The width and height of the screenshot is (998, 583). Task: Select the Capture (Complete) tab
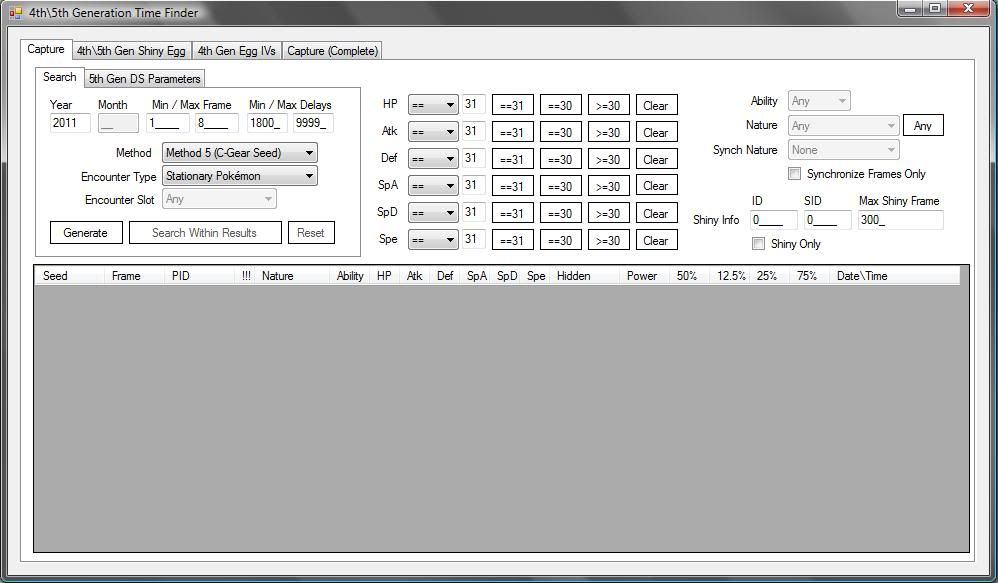332,51
